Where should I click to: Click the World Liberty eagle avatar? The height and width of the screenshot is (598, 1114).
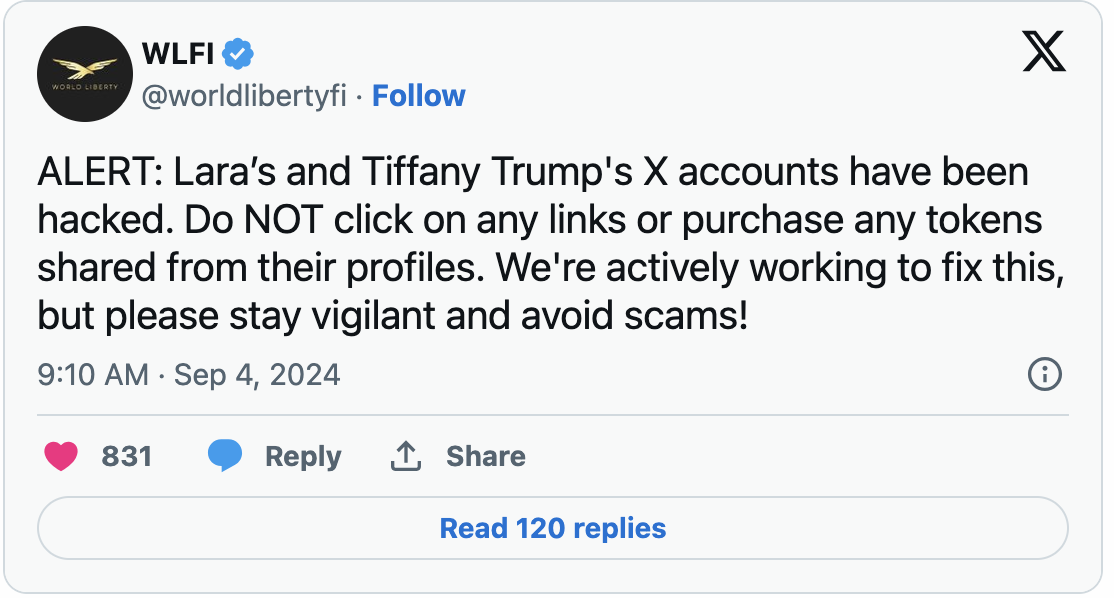[84, 75]
